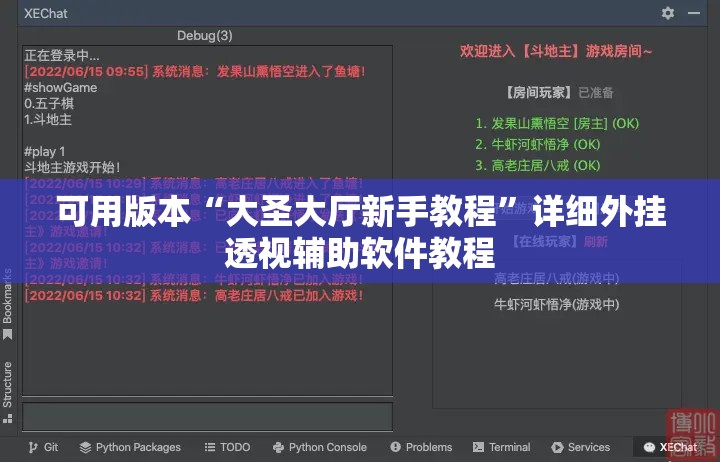Open XEChat panel settings gear
720x462 pixels.
(x=668, y=13)
